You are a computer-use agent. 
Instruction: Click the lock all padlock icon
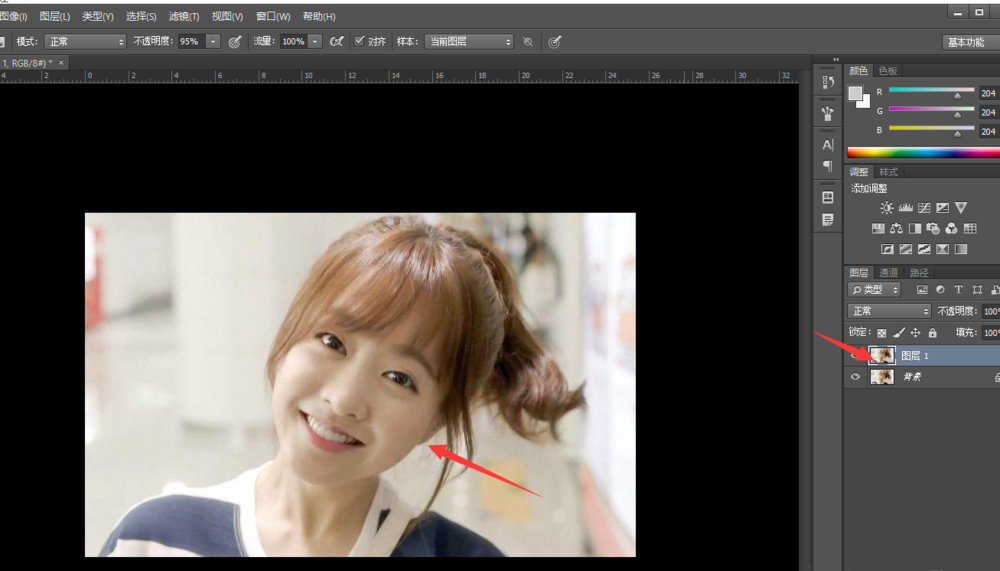tap(932, 333)
